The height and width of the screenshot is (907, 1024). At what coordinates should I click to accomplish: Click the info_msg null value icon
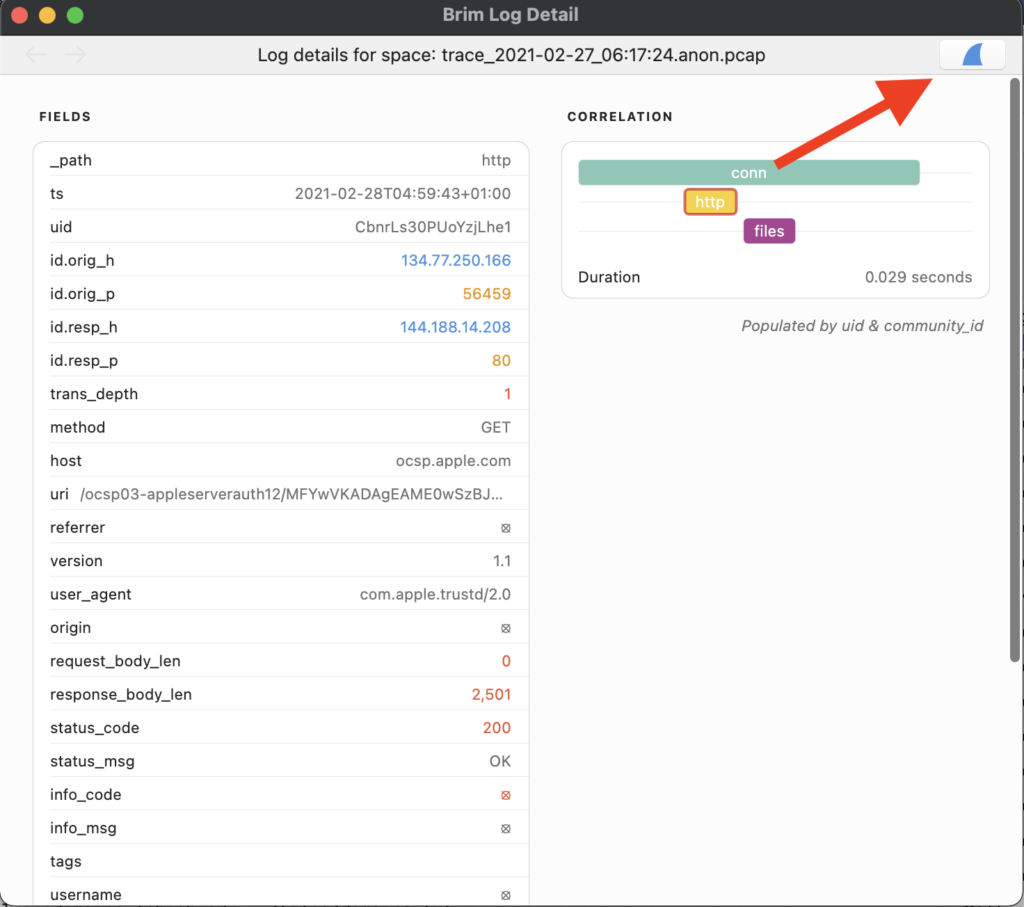505,828
